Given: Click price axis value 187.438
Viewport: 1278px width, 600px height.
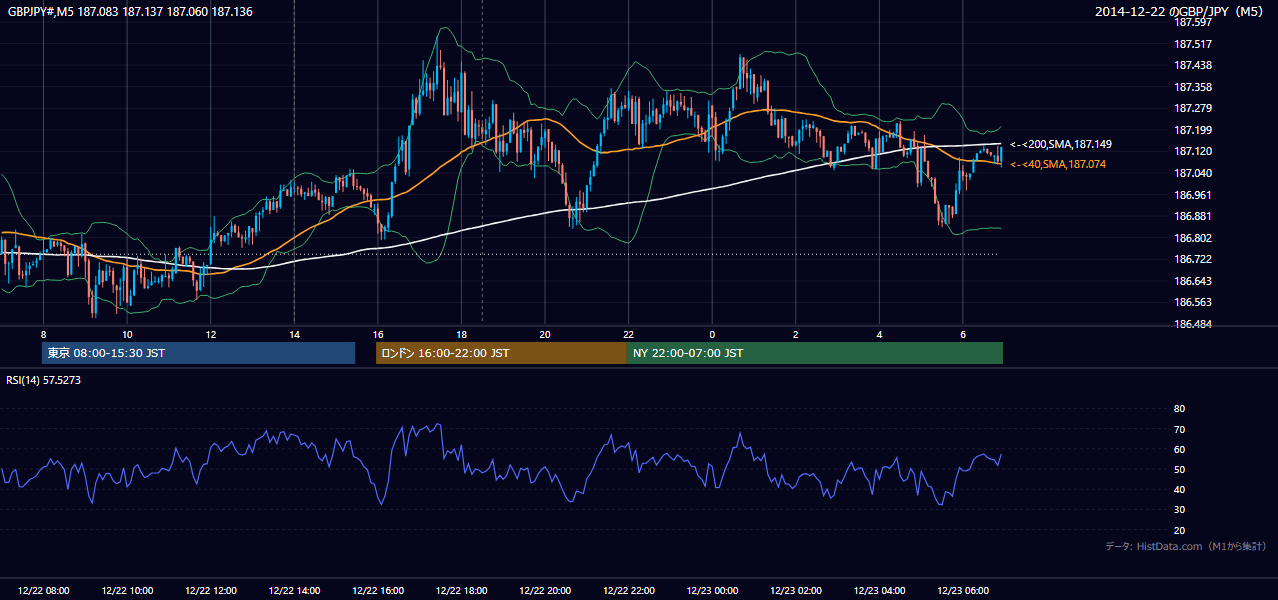Looking at the screenshot, I should click(x=1194, y=65).
